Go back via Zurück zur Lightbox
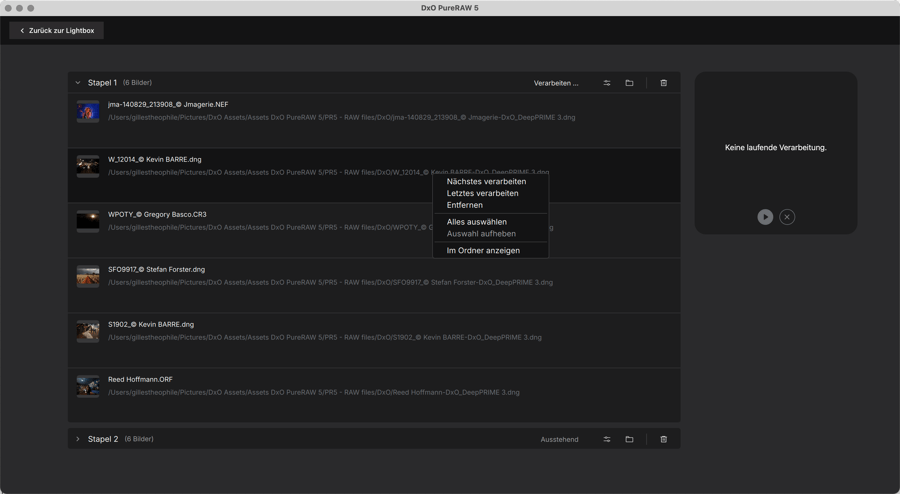This screenshot has height=494, width=900. tap(56, 30)
